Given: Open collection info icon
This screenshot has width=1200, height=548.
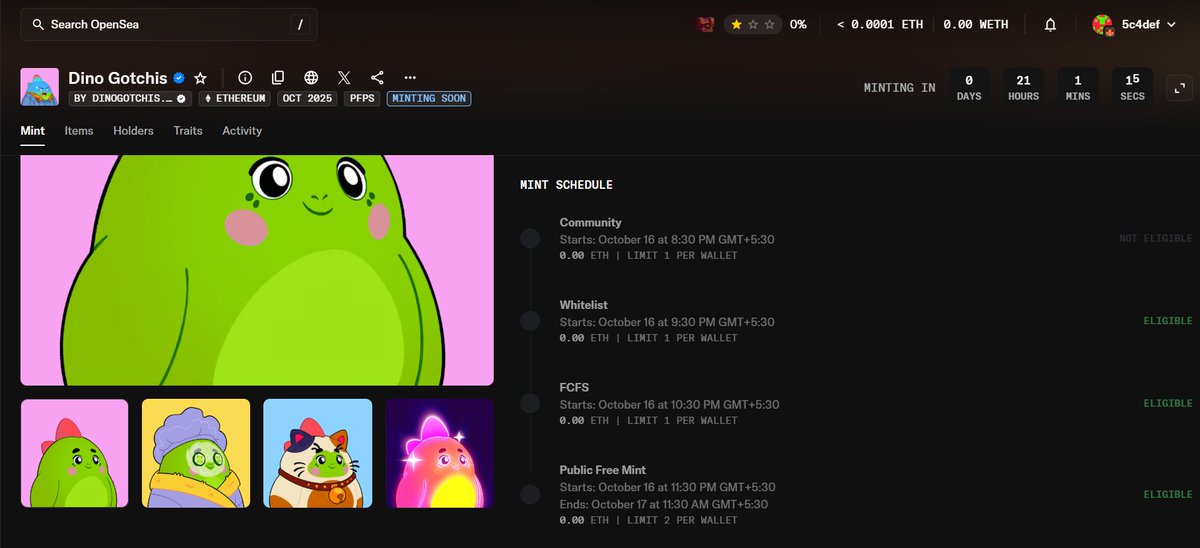Looking at the screenshot, I should (245, 77).
